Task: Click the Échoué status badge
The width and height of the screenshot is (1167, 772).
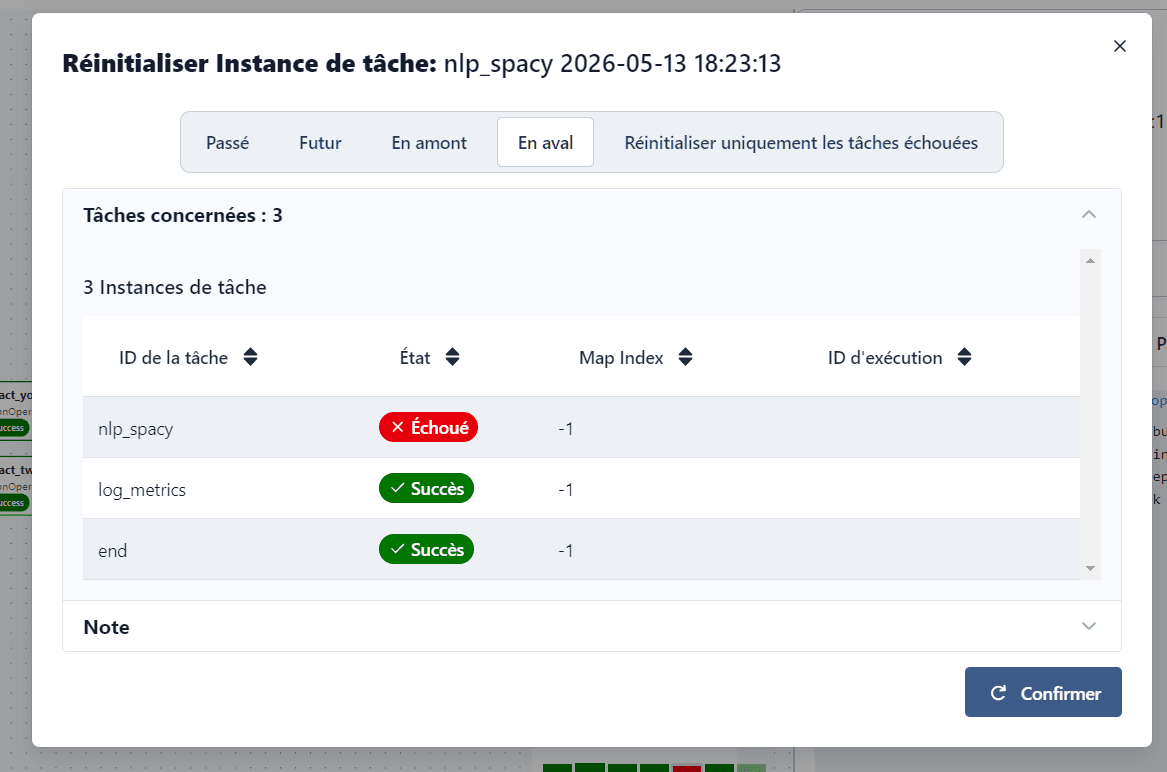Action: (428, 427)
